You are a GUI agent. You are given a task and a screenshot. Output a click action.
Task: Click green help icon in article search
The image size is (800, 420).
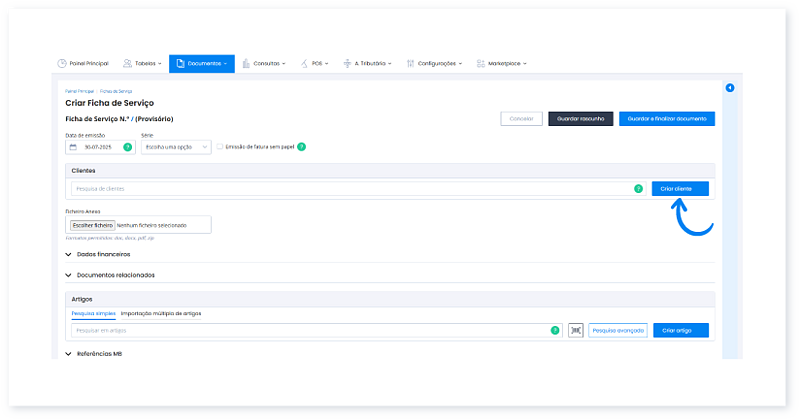554,330
